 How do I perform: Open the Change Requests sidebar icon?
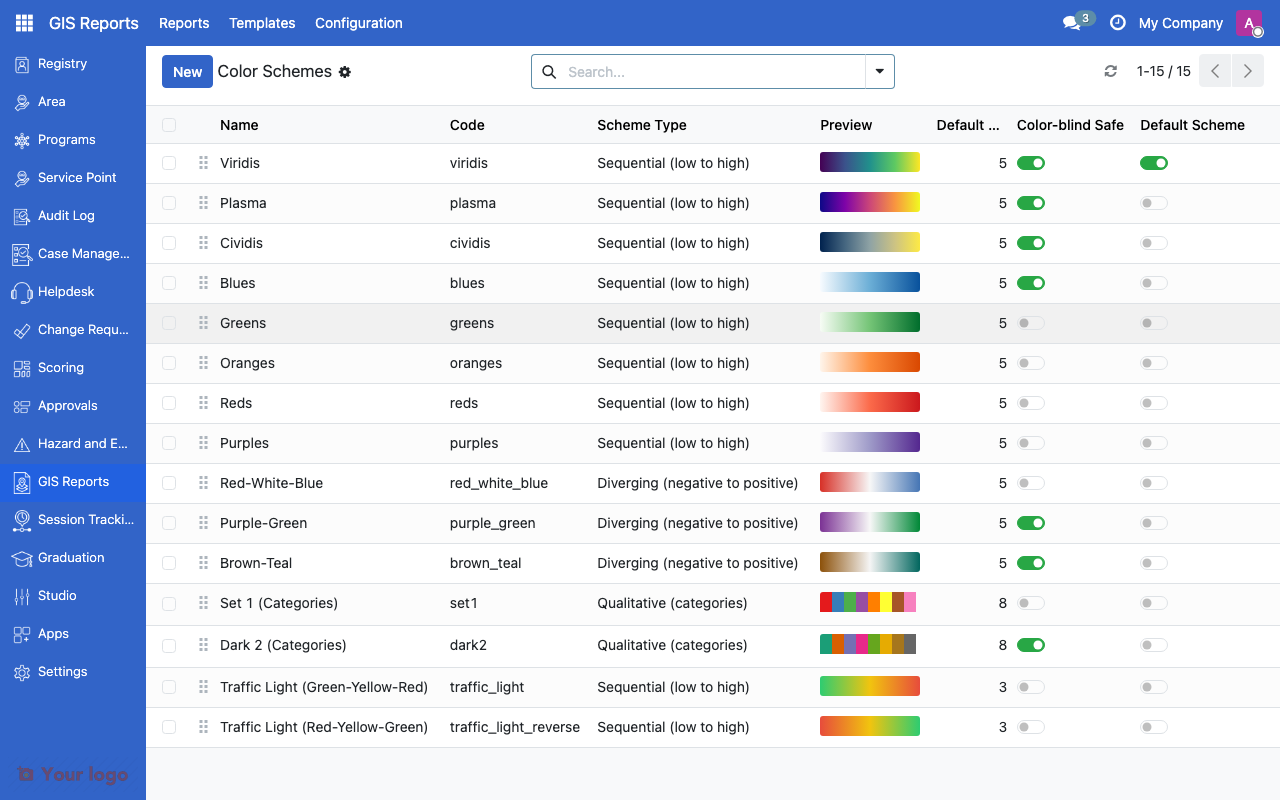click(22, 330)
